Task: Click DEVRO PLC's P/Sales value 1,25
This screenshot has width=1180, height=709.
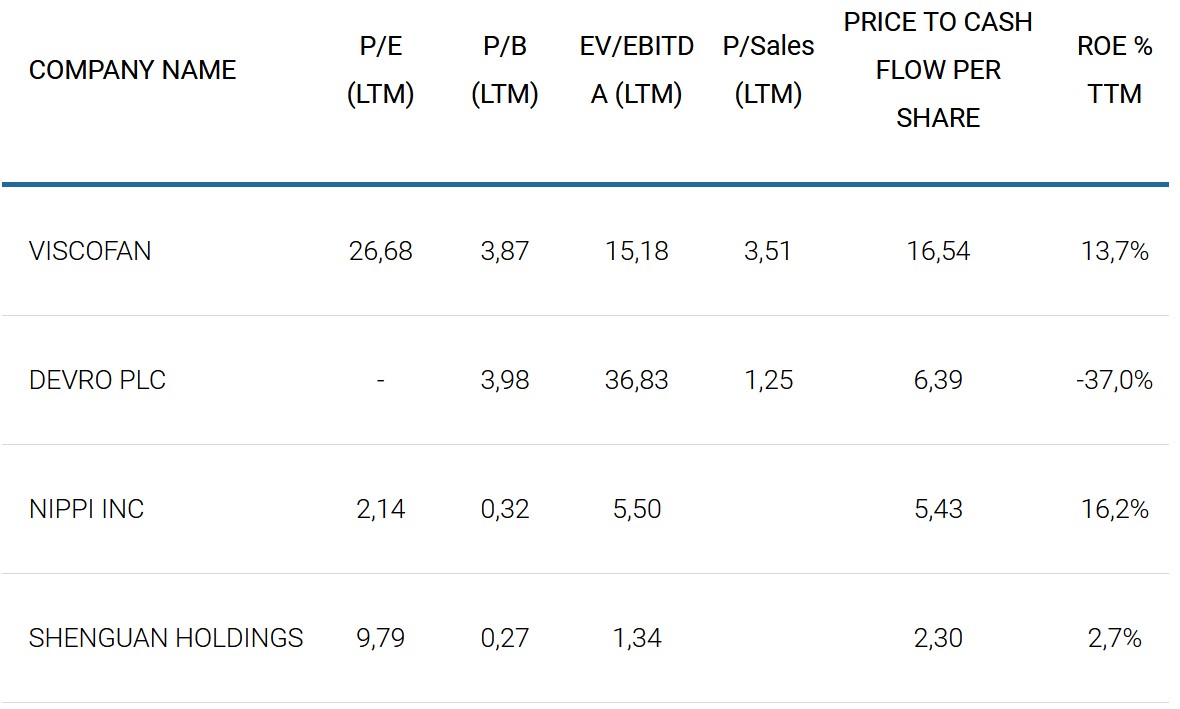Action: click(768, 380)
